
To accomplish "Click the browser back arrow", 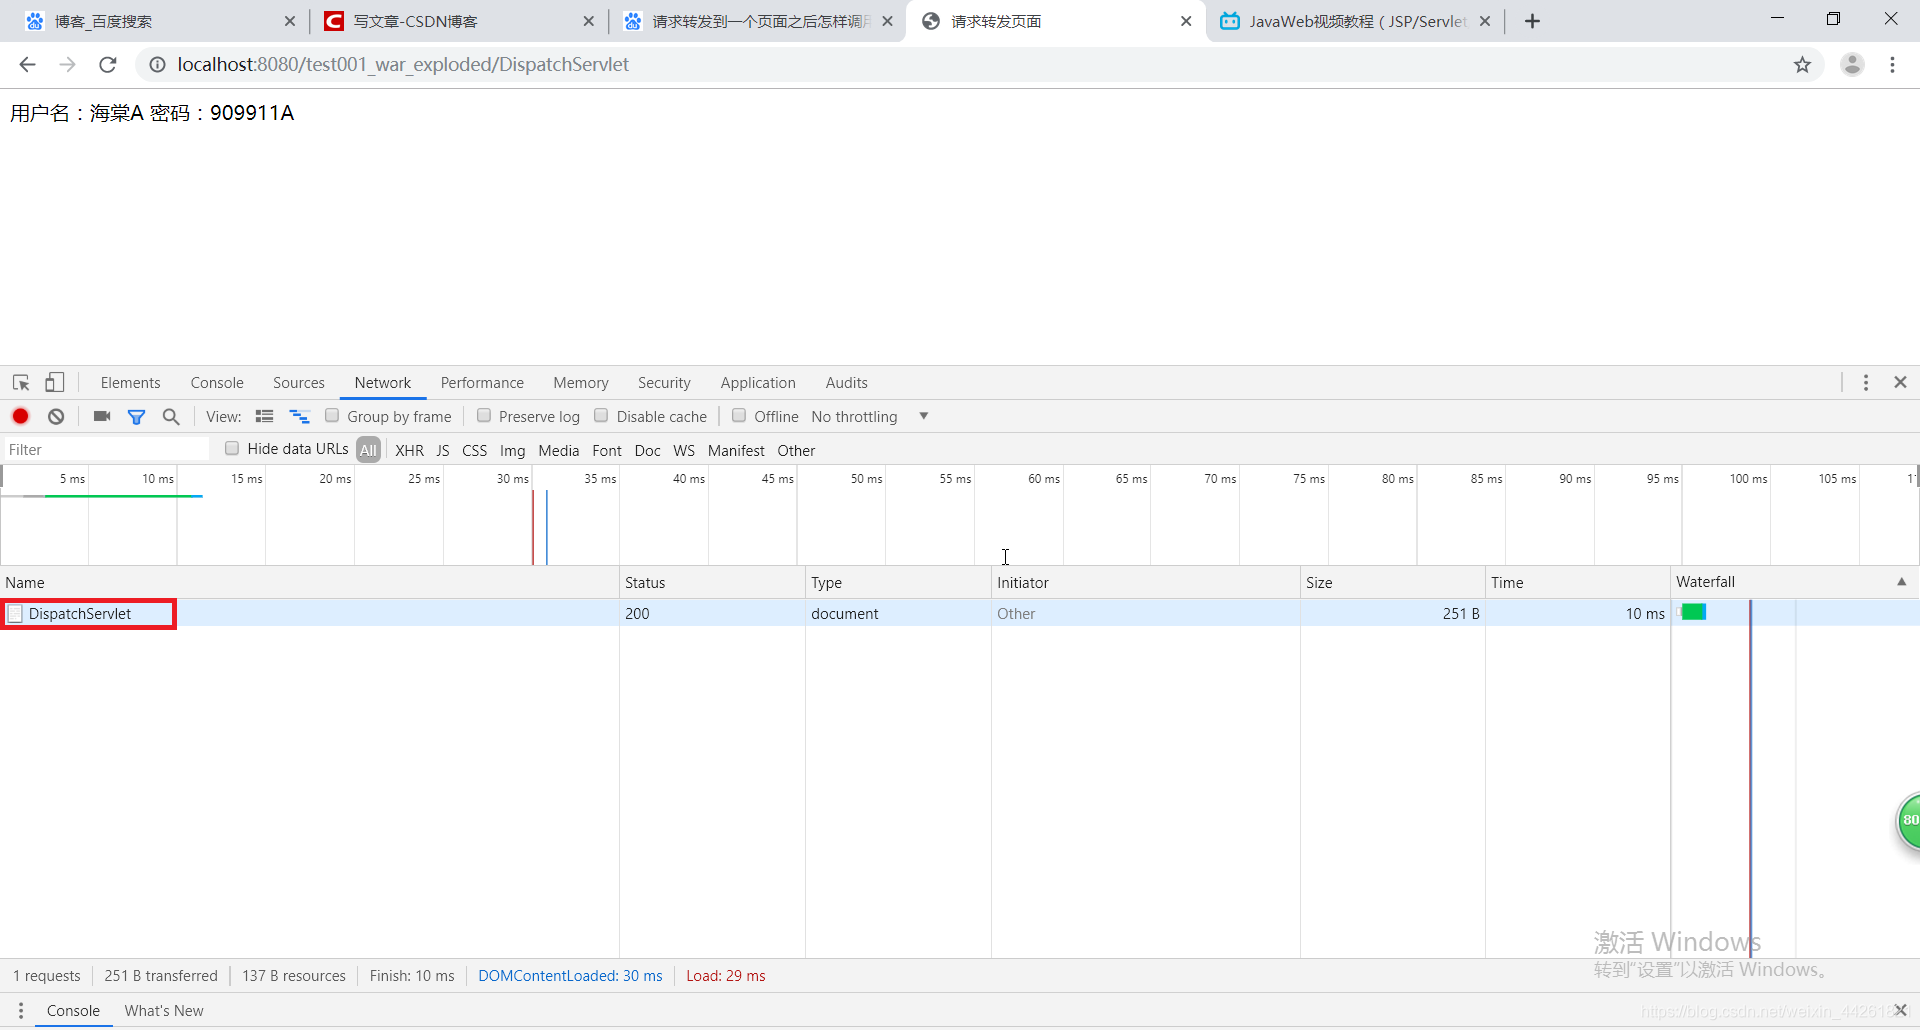I will point(27,65).
